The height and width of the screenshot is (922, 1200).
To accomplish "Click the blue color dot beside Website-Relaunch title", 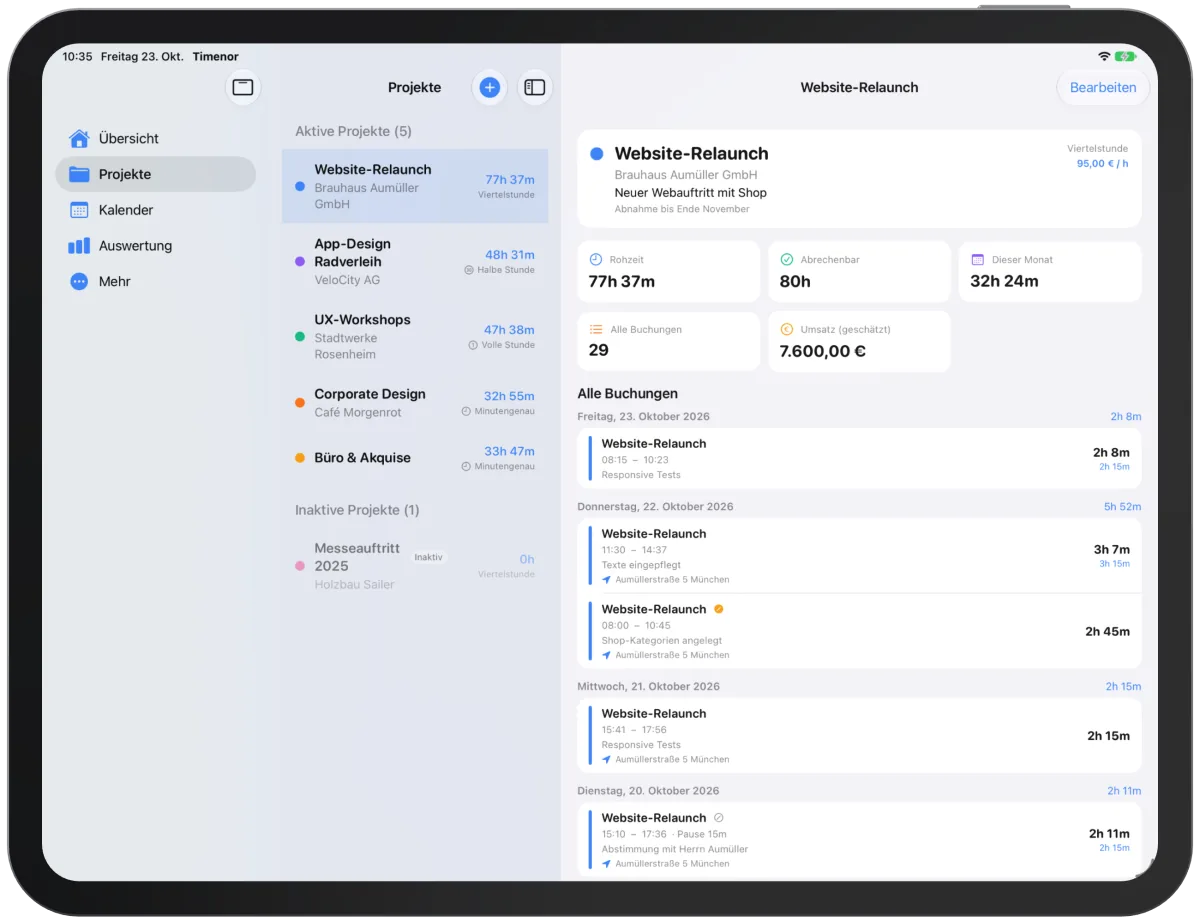I will [x=597, y=154].
